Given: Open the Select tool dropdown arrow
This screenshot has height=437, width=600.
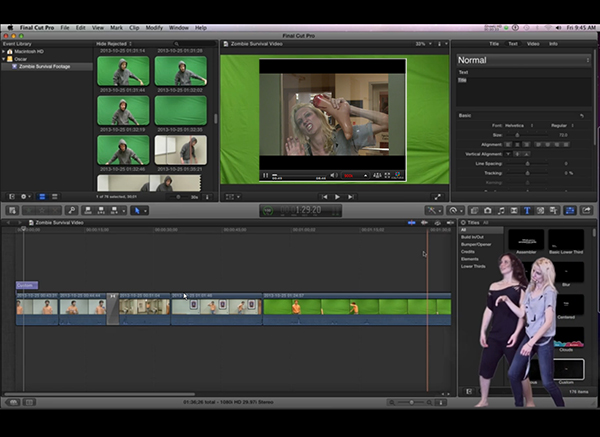Looking at the screenshot, I should [x=145, y=211].
